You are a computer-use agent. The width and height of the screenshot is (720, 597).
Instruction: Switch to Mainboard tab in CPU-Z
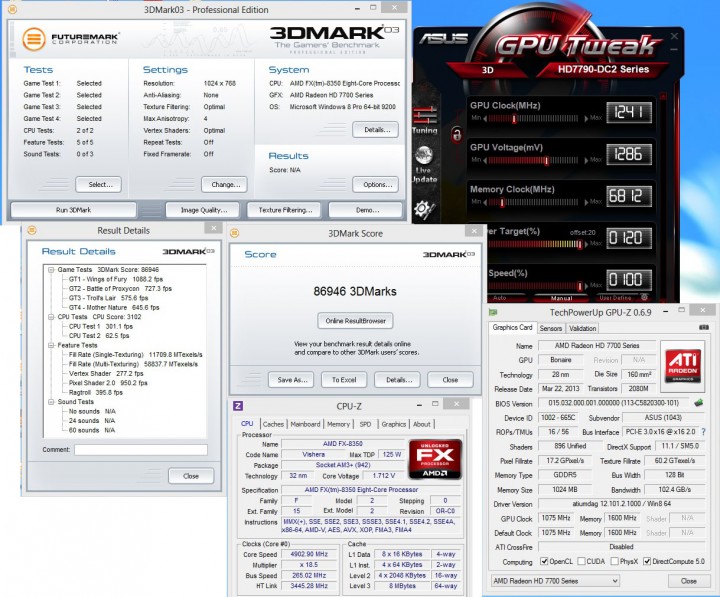pos(305,424)
